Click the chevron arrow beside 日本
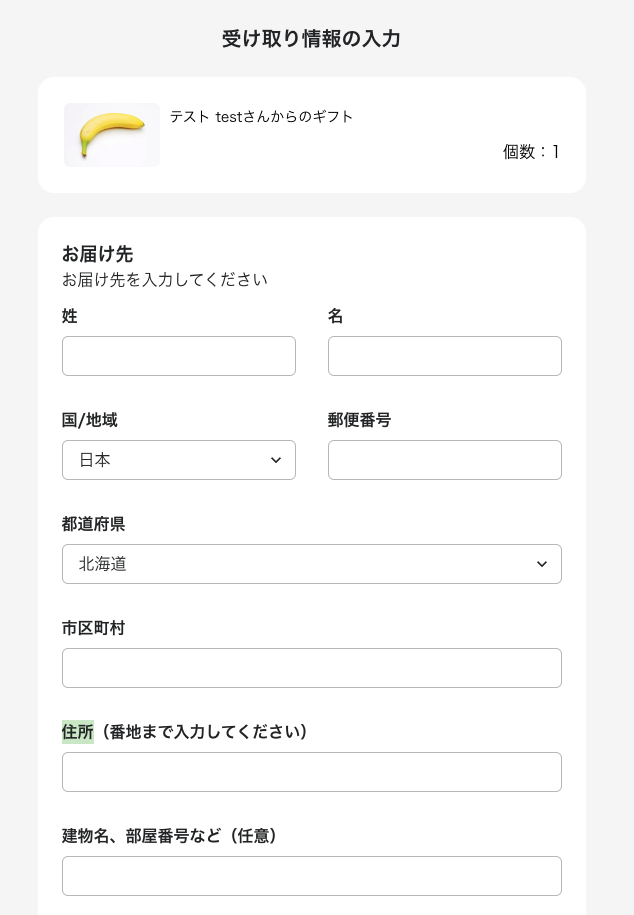The image size is (634, 915). click(276, 460)
